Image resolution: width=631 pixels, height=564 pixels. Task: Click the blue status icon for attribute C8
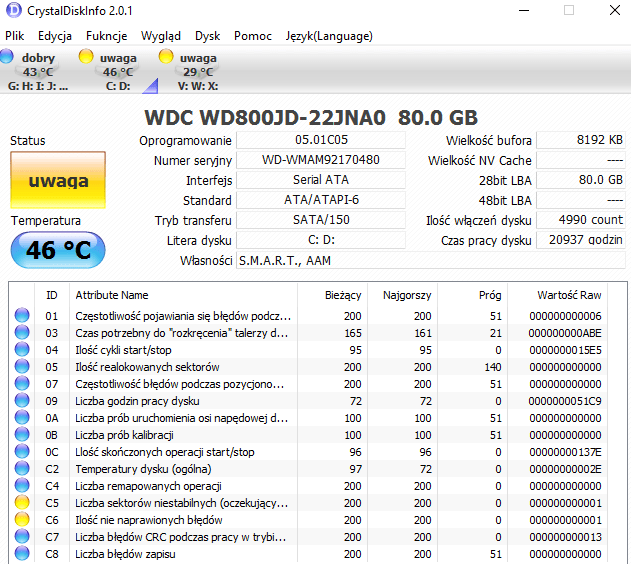(x=22, y=554)
